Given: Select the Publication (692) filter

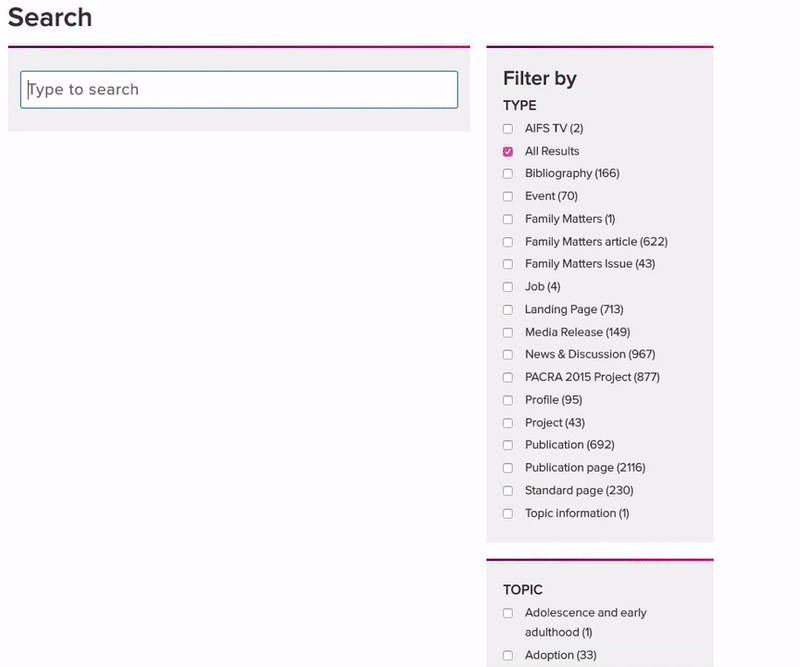Looking at the screenshot, I should tap(508, 446).
